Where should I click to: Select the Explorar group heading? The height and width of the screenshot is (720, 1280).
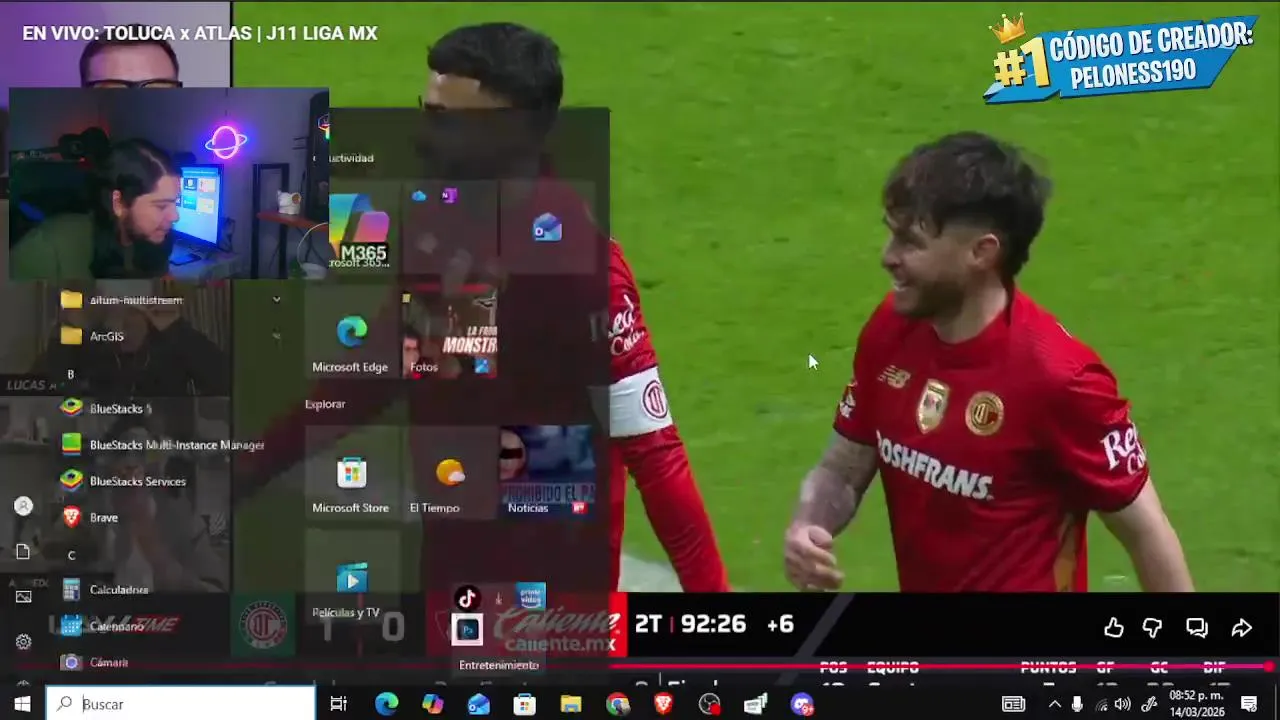(x=325, y=404)
